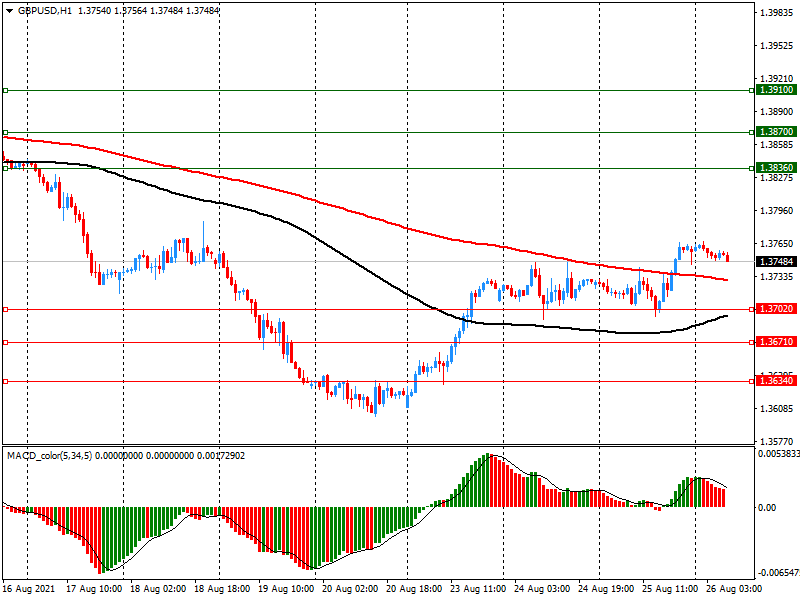Click the 1.35770 price scale value
800x600 pixels.
pos(777,441)
